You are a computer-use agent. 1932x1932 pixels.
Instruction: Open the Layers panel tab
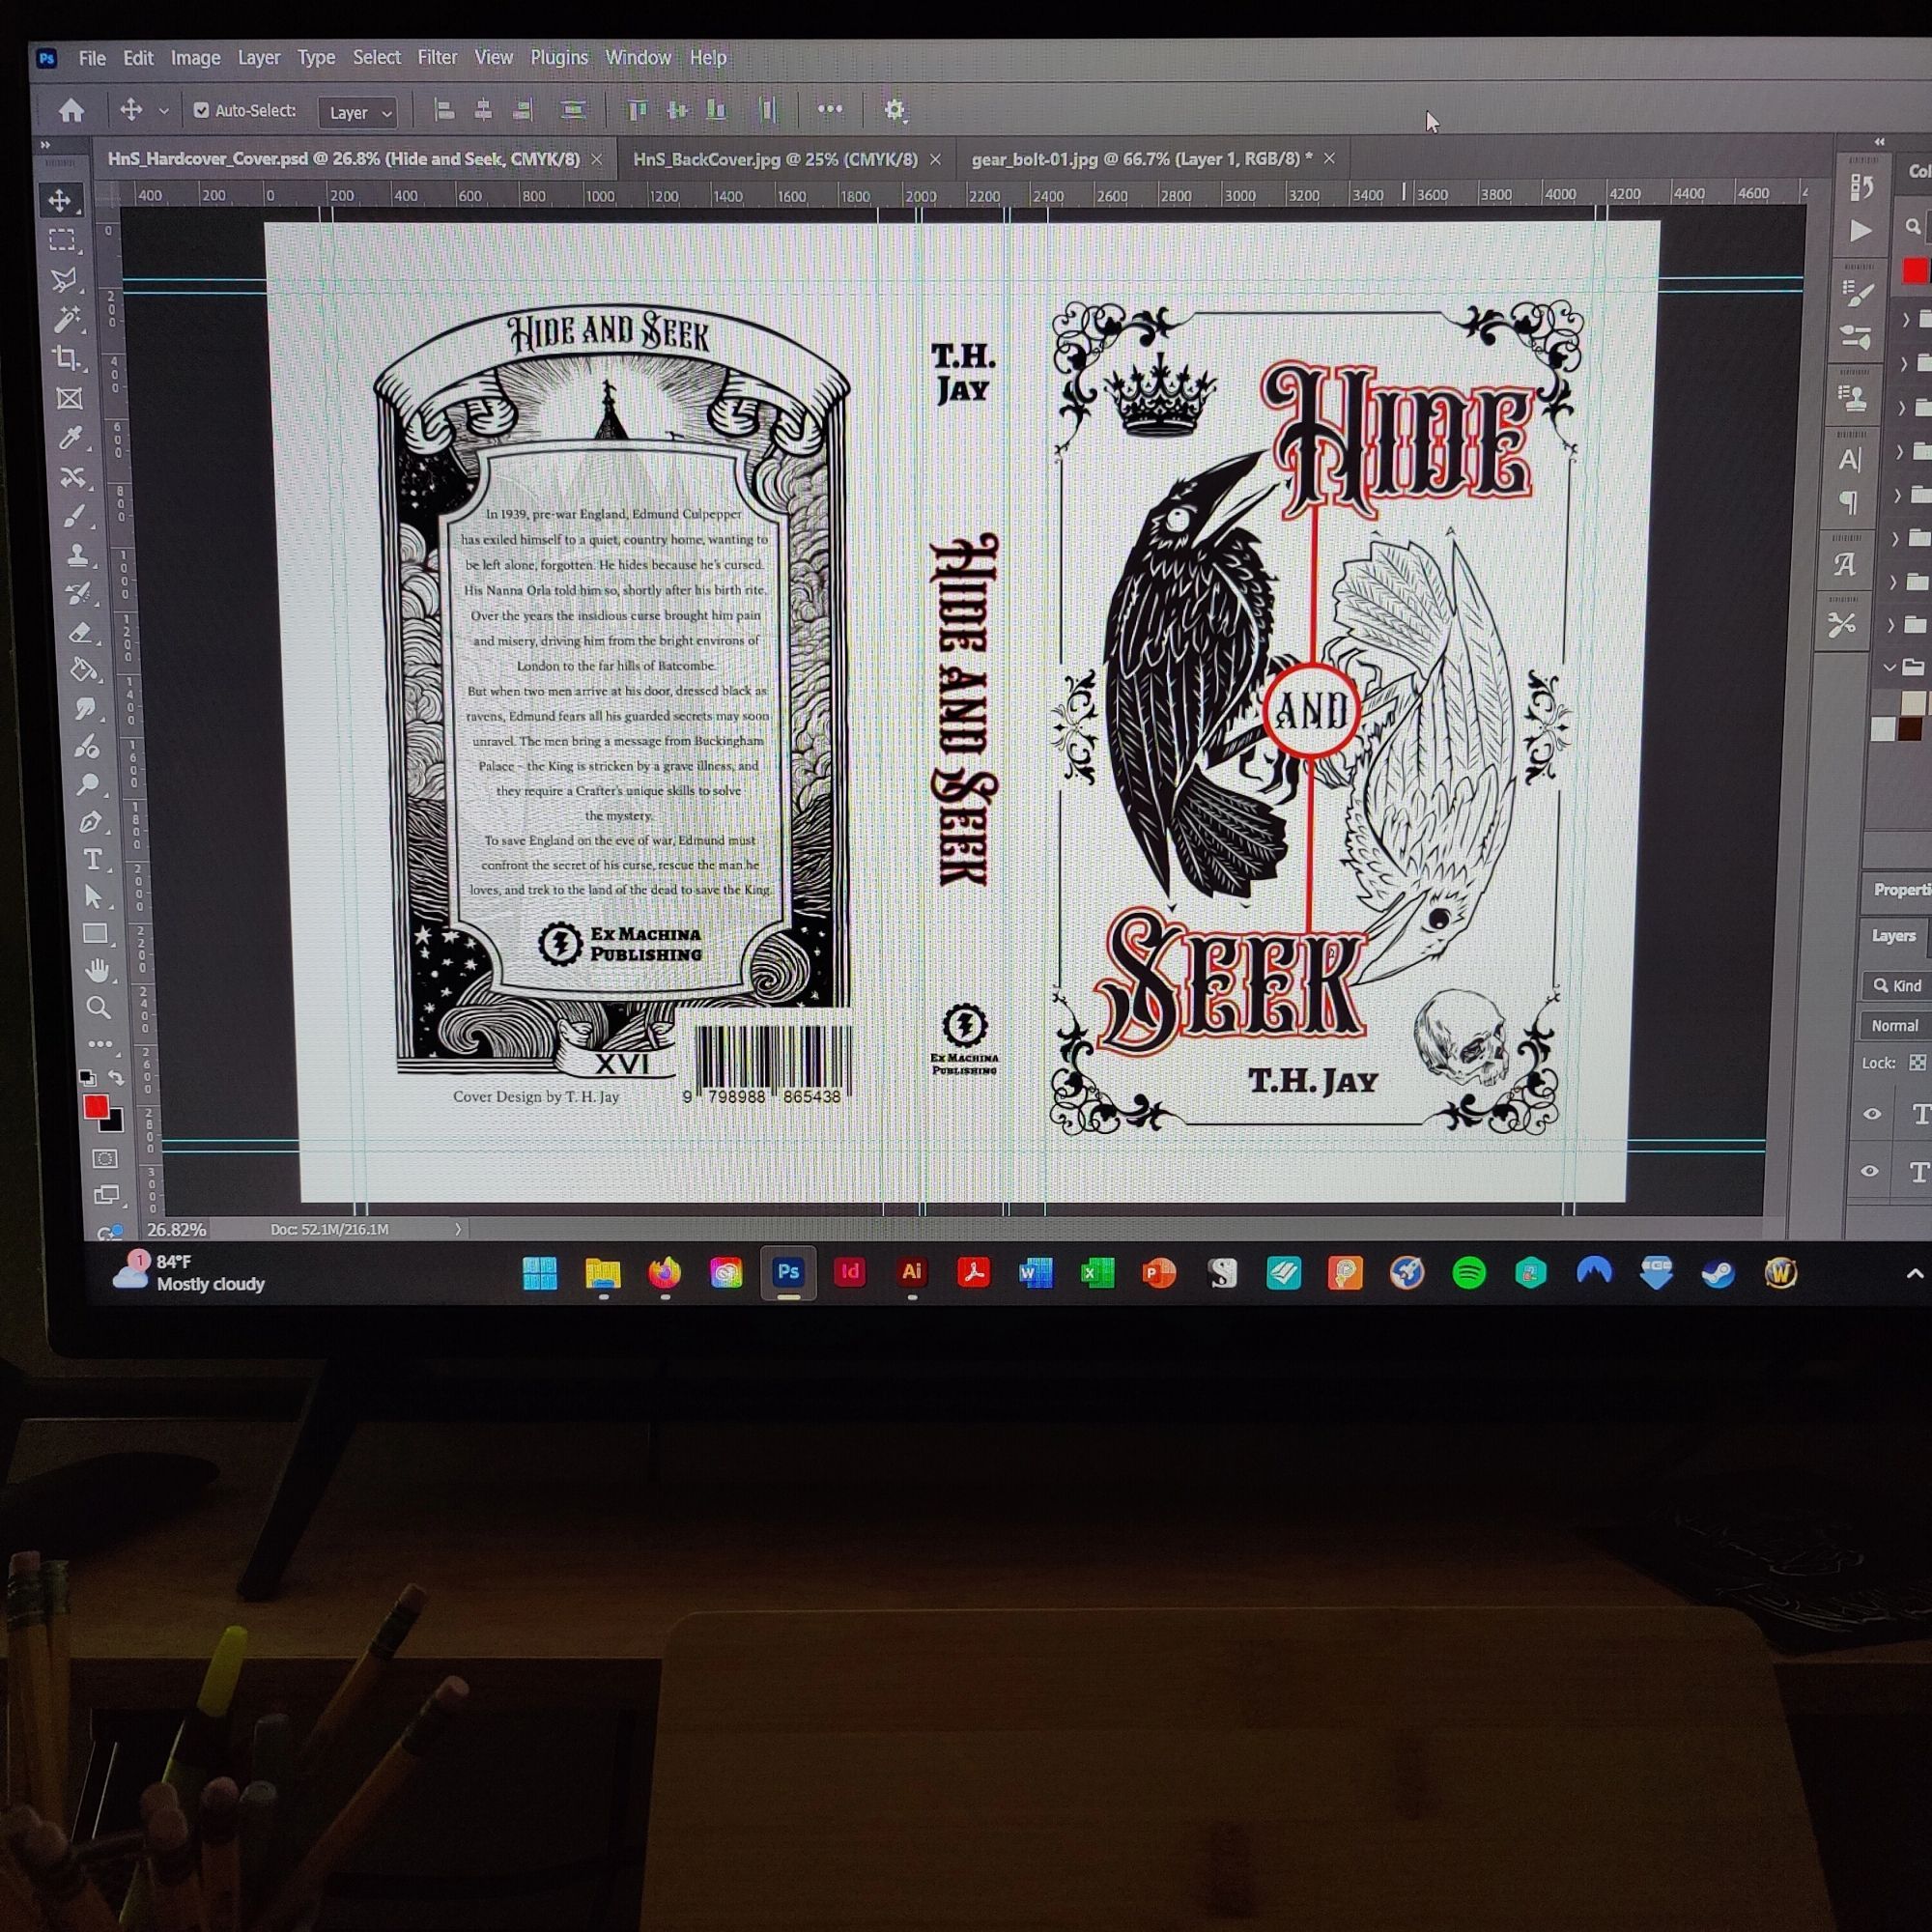pos(1893,936)
